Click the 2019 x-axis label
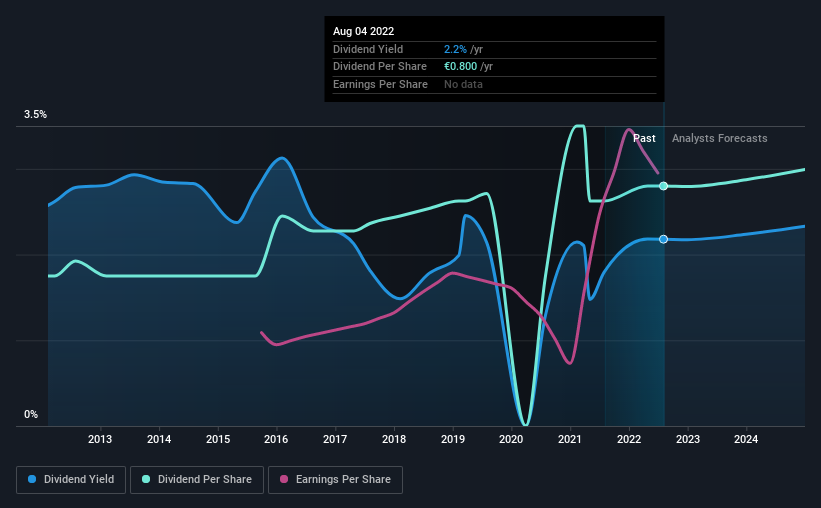The height and width of the screenshot is (508, 821). (452, 439)
